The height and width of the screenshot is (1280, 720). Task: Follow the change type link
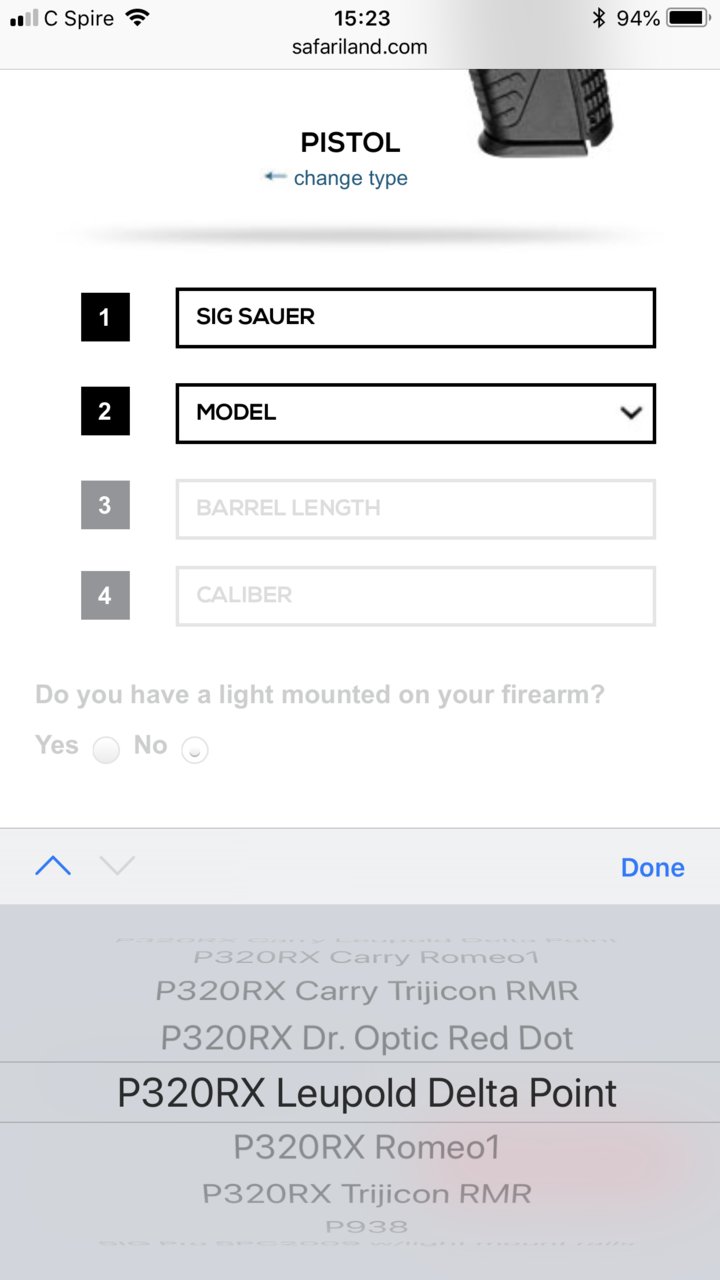point(350,178)
